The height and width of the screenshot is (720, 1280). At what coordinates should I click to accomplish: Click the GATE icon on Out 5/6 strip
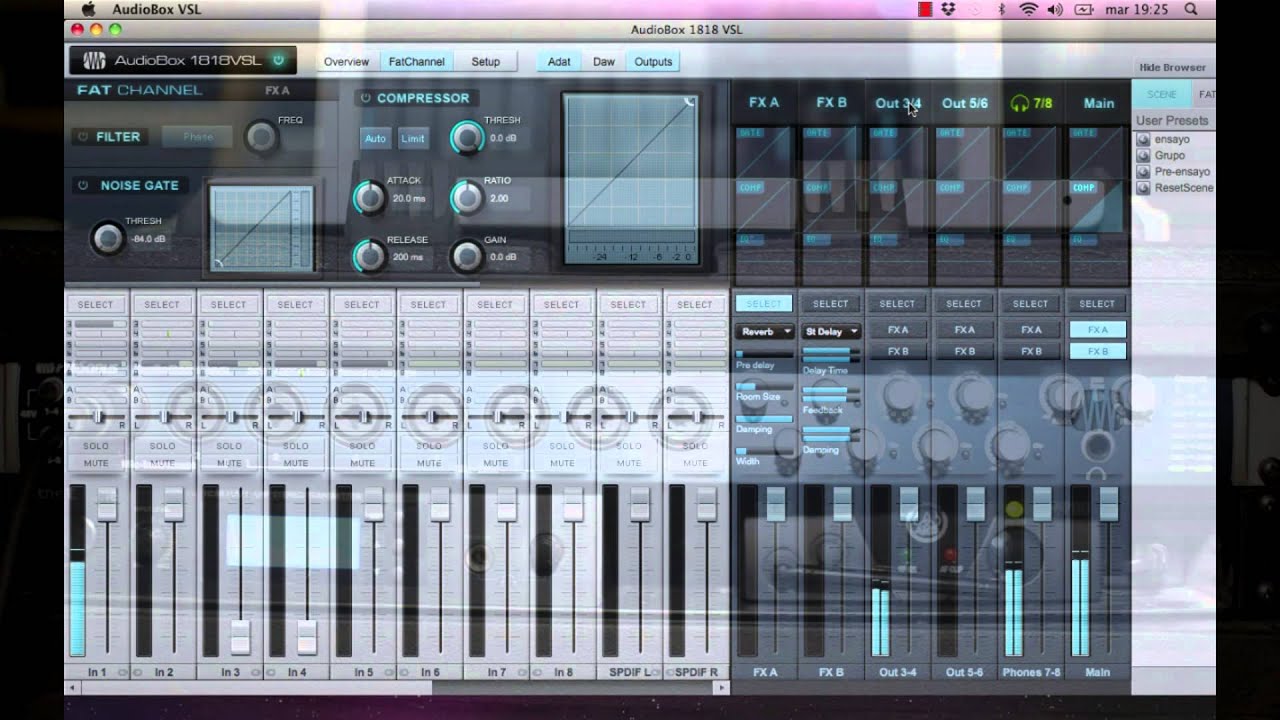point(950,132)
